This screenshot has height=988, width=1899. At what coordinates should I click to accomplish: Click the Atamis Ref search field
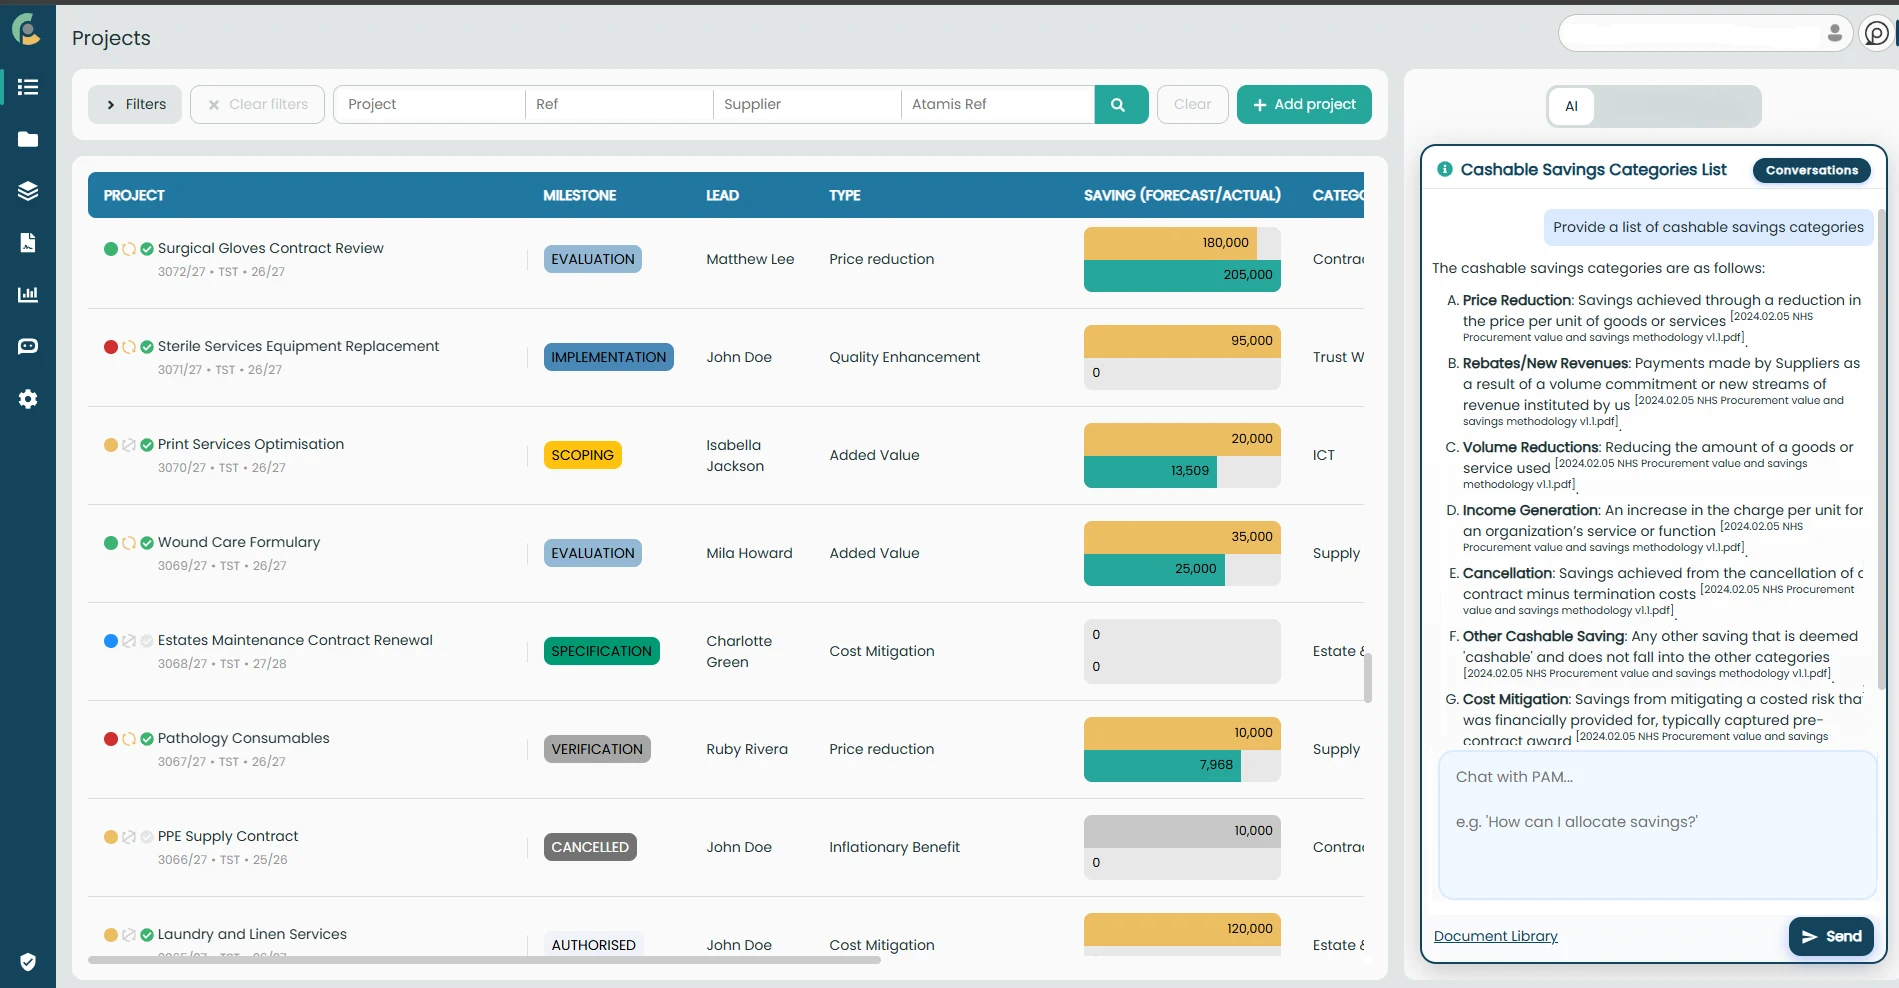point(997,104)
